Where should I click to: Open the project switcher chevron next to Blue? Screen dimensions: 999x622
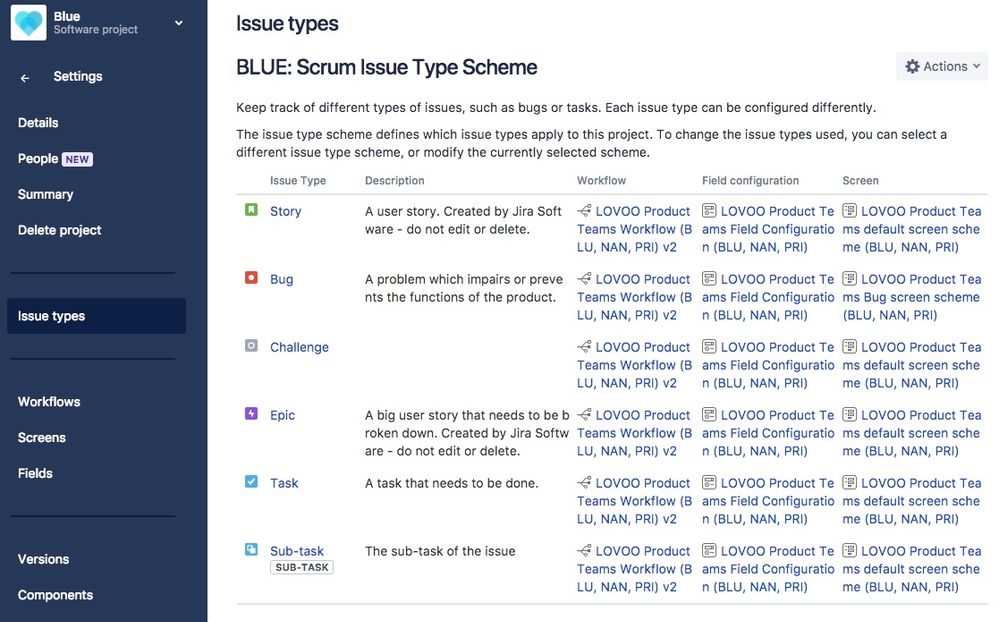pyautogui.click(x=179, y=23)
